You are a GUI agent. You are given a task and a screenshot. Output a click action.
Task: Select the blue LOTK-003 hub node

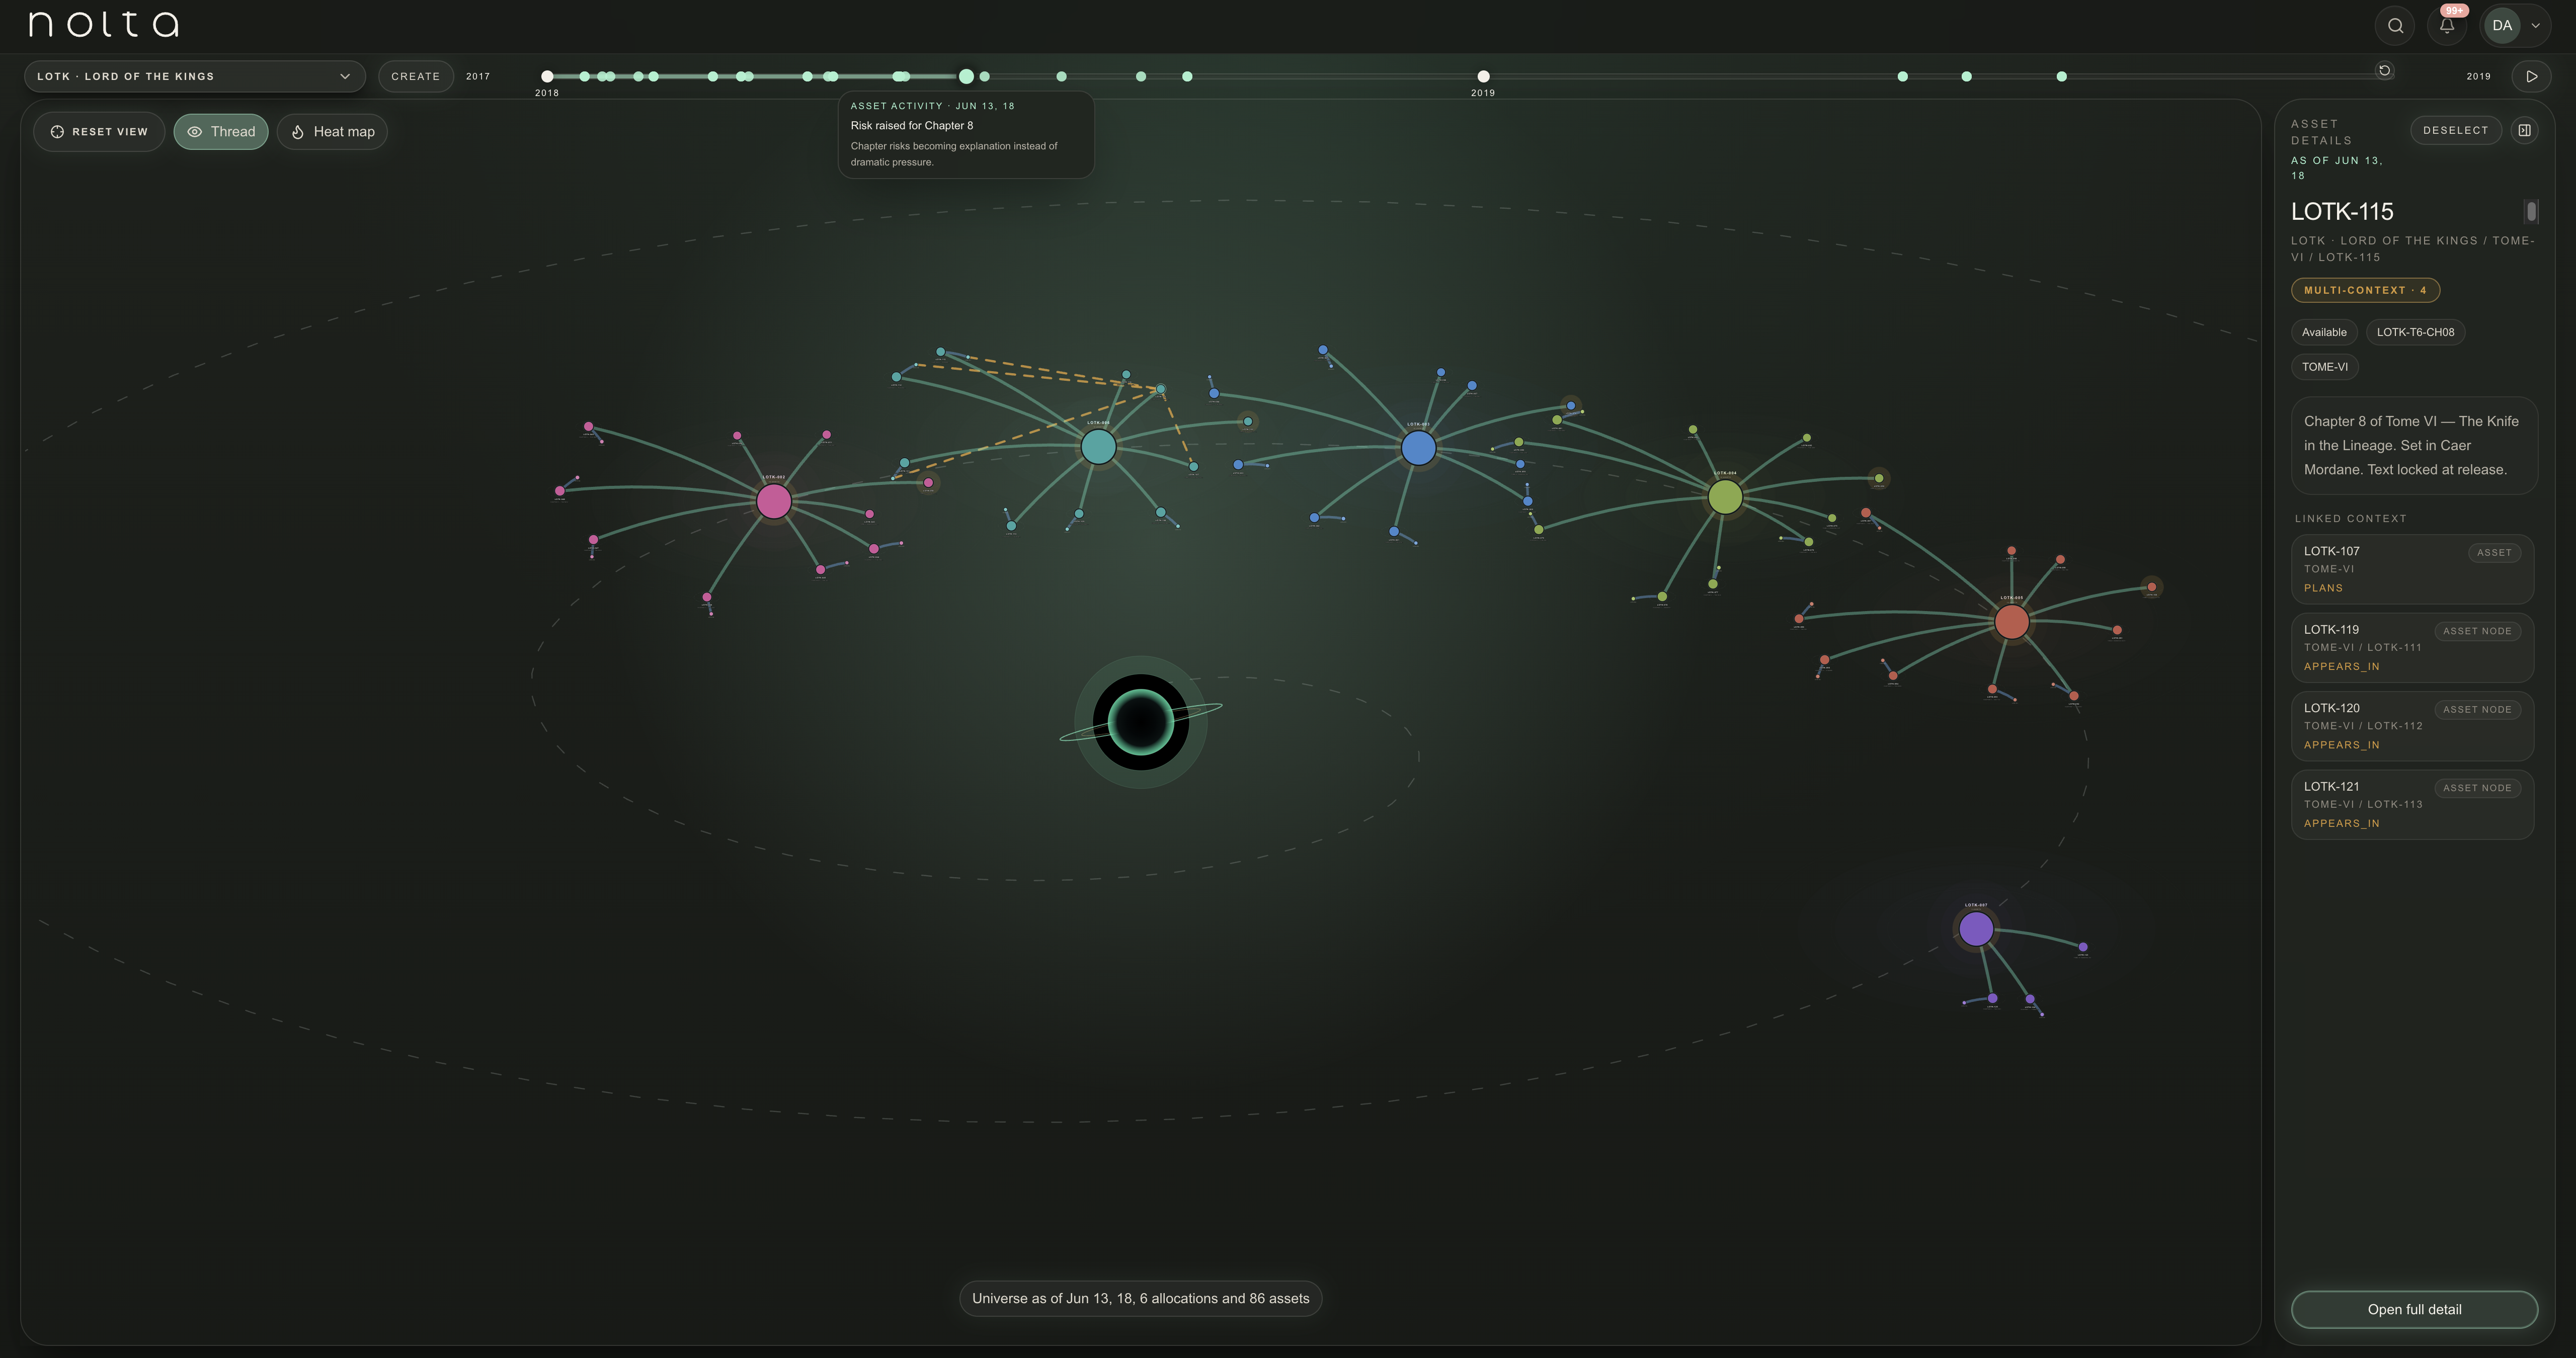(x=1418, y=448)
